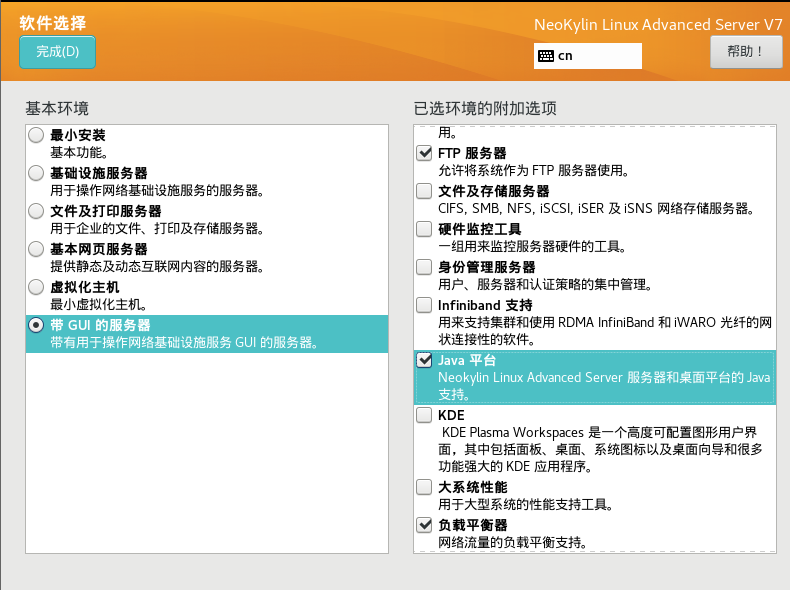Uncheck the 负载平衡器 checkbox
The height and width of the screenshot is (590, 790).
click(x=424, y=525)
